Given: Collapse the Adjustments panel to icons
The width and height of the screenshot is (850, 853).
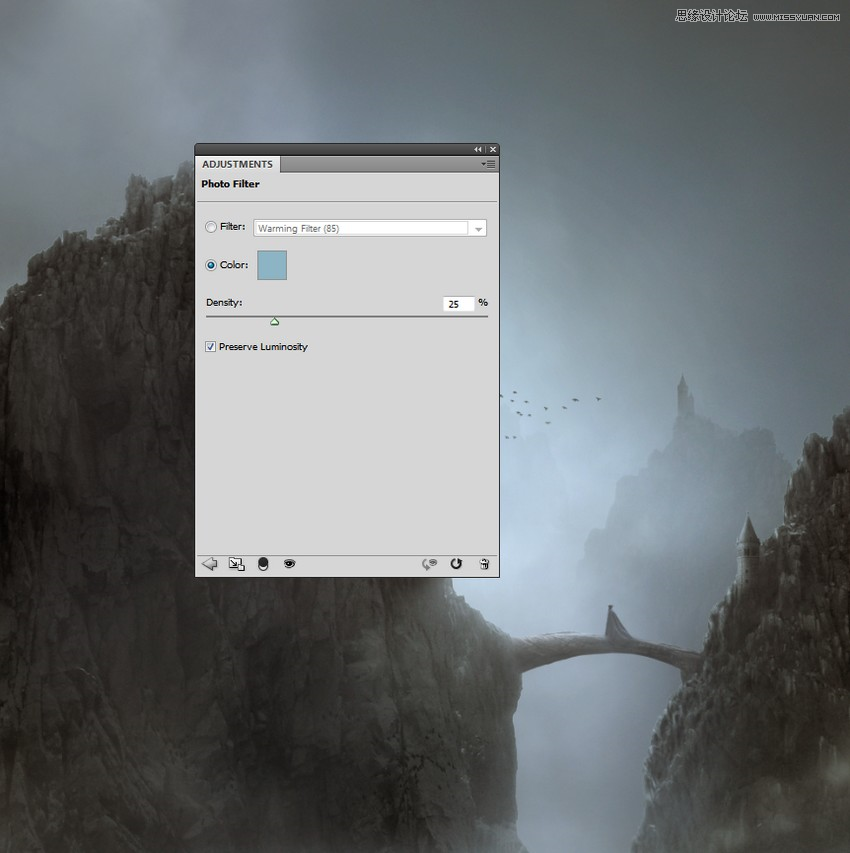Looking at the screenshot, I should 478,149.
